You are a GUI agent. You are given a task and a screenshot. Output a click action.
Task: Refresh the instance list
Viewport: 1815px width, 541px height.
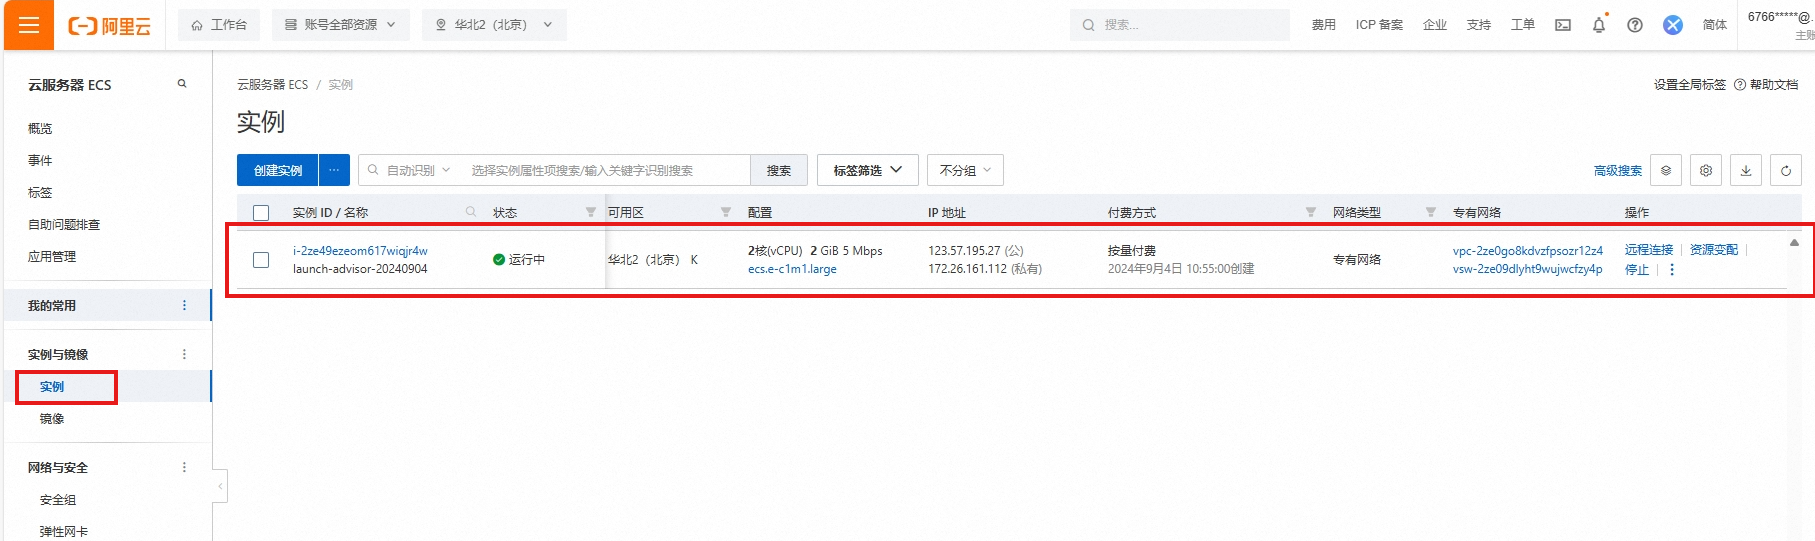[1786, 170]
